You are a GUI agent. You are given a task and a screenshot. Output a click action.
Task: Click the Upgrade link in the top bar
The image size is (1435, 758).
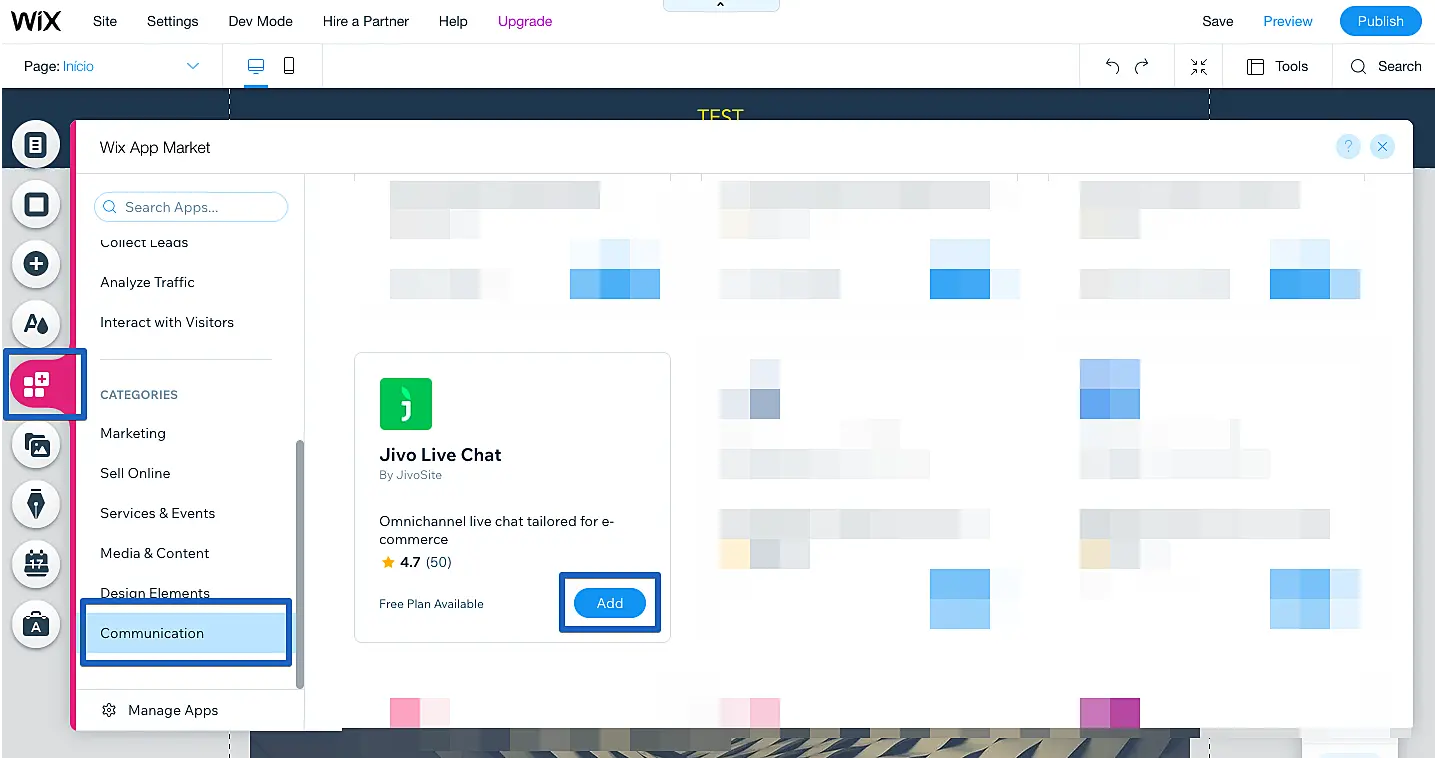click(x=525, y=21)
